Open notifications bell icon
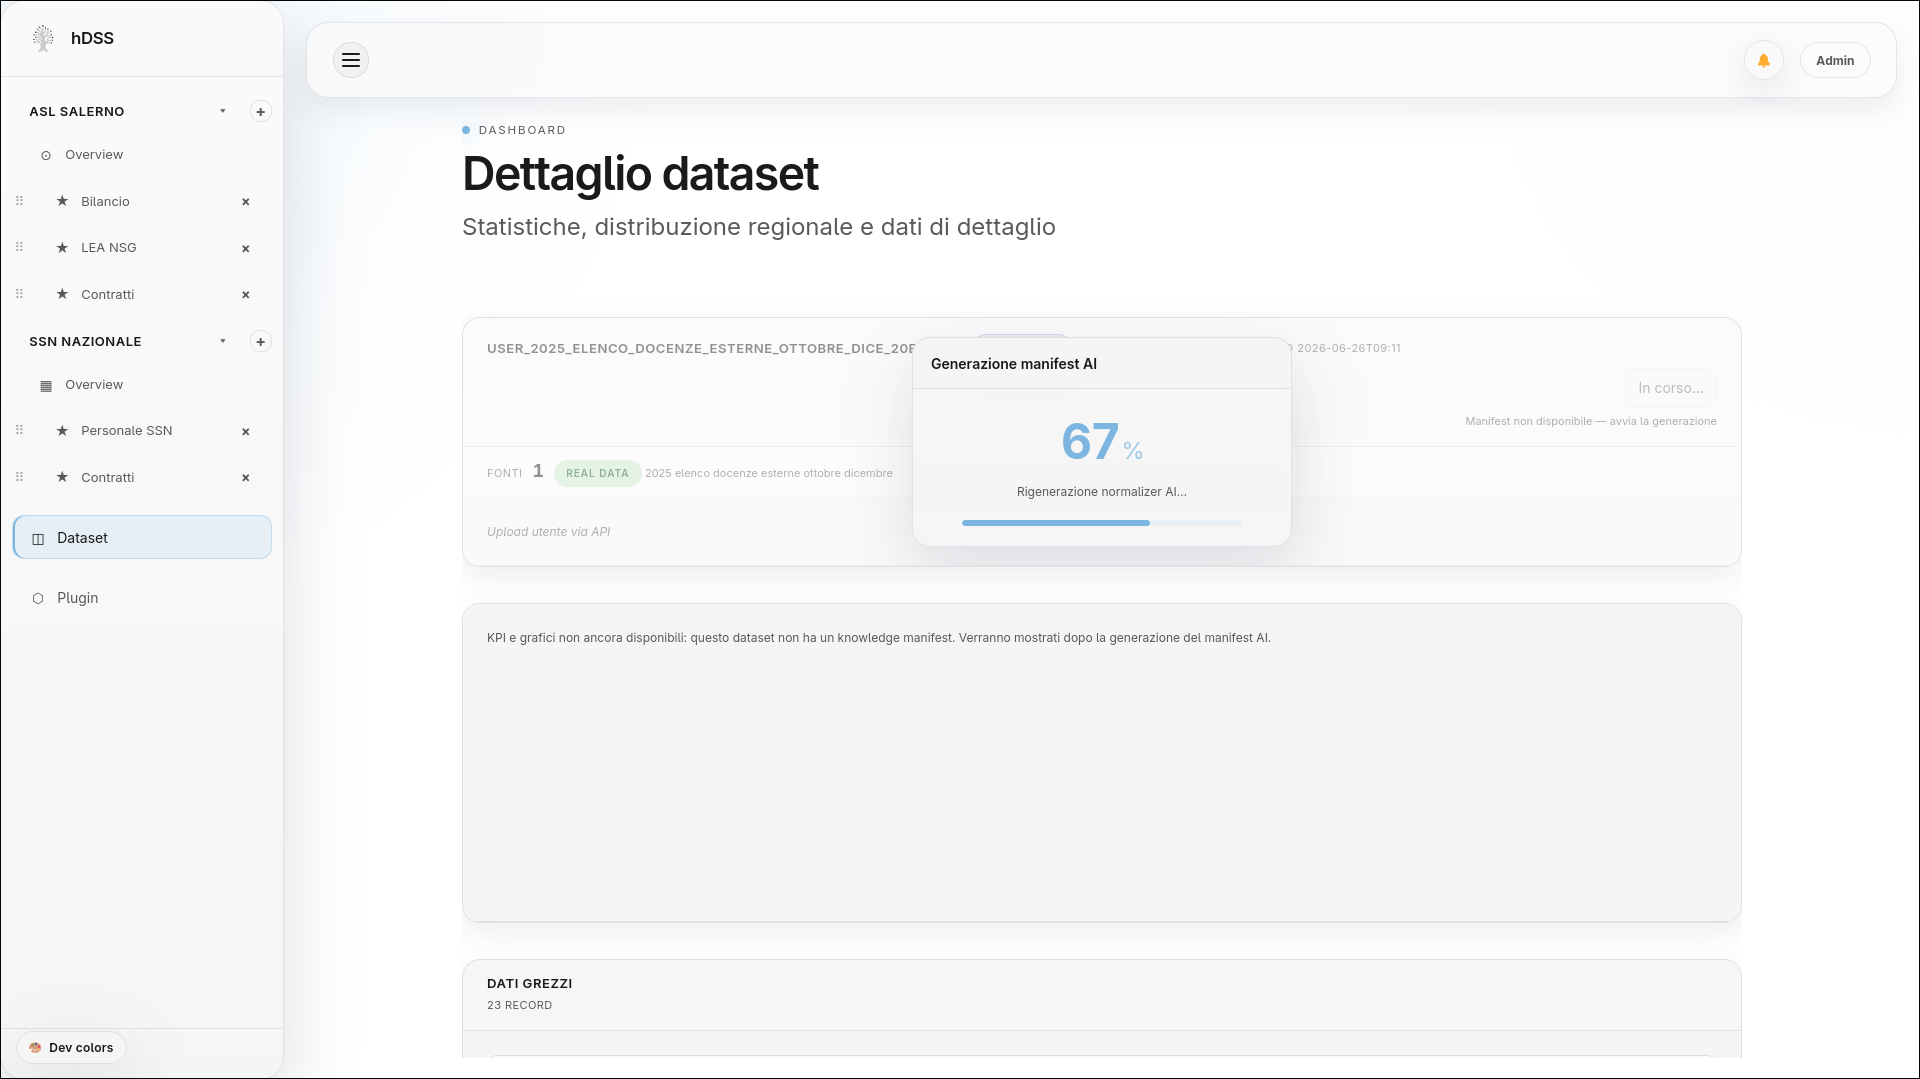 [1764, 60]
